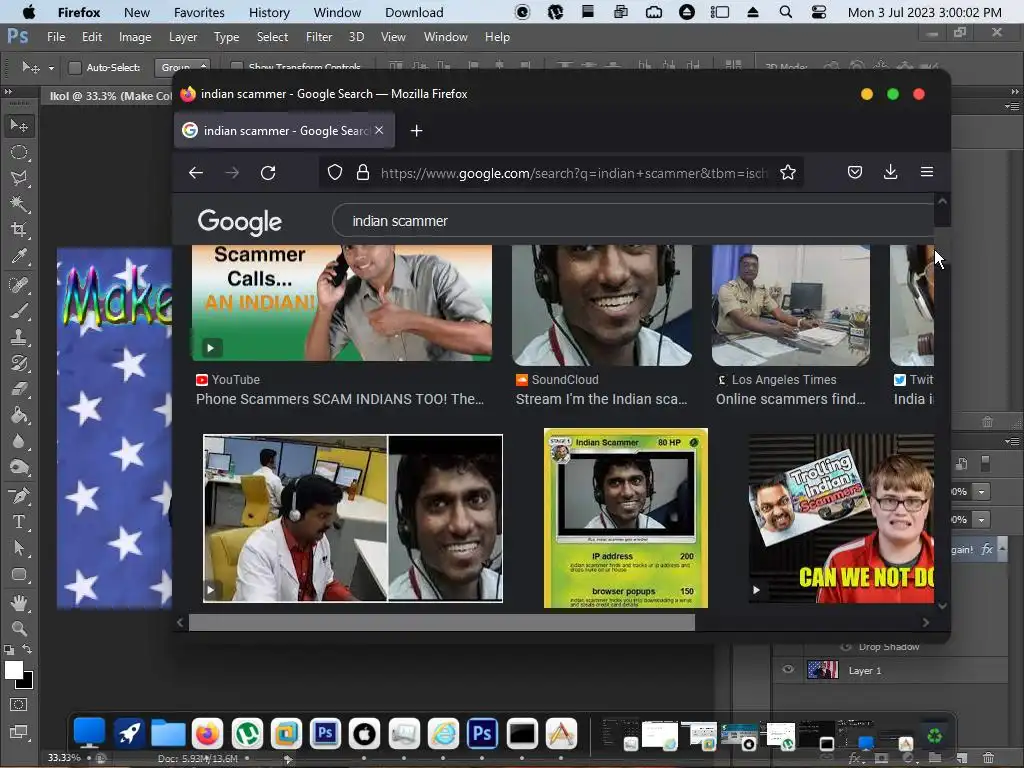Screen dimensions: 1024x768
Task: Select the History Brush tool
Action: (19, 363)
